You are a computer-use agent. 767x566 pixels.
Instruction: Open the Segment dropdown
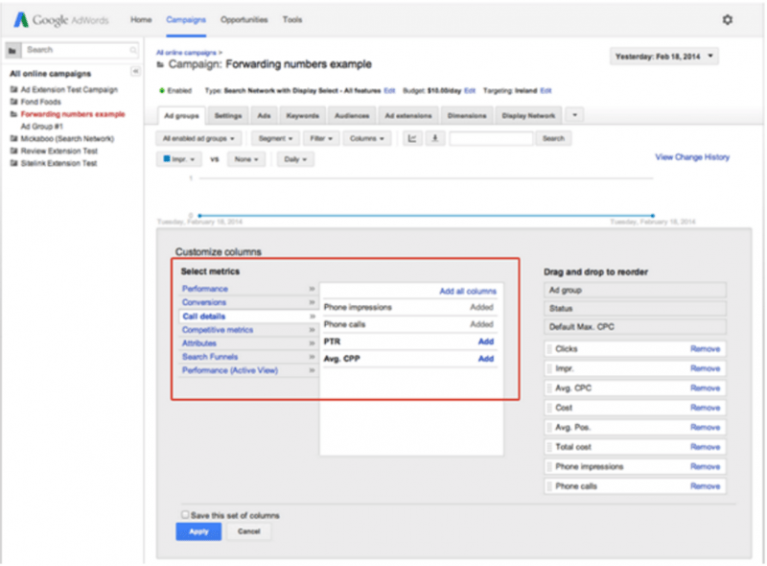pos(275,138)
